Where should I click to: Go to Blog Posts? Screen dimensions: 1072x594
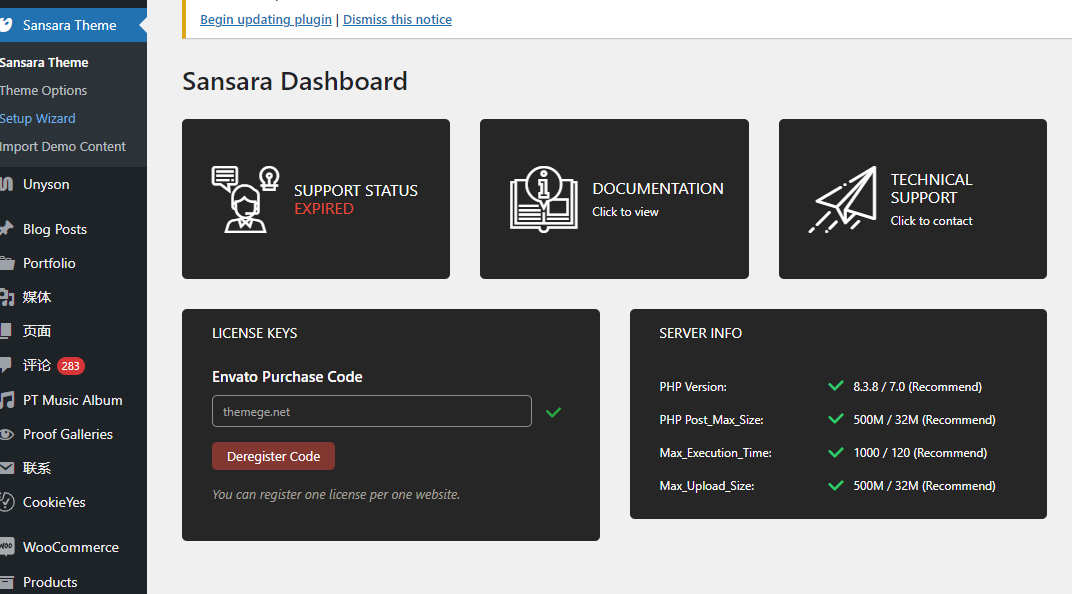click(55, 229)
